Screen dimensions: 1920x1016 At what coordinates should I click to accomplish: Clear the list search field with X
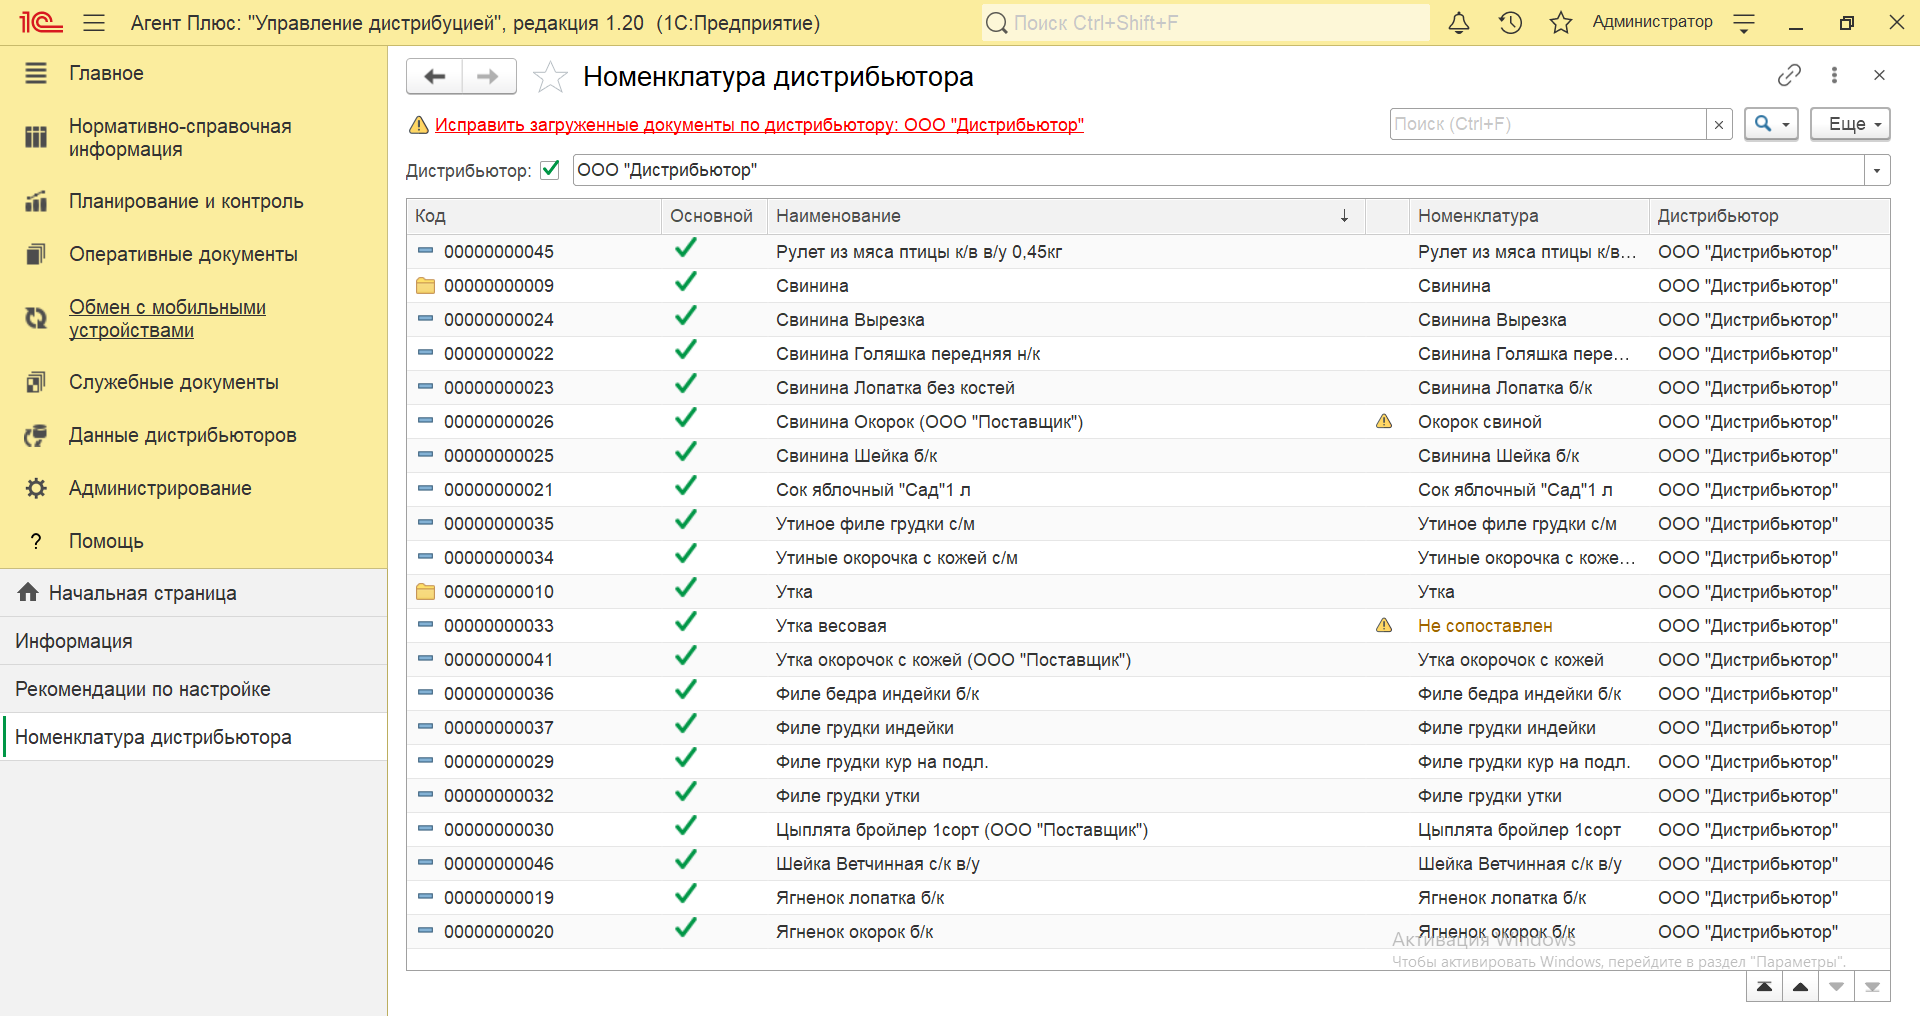pos(1719,125)
